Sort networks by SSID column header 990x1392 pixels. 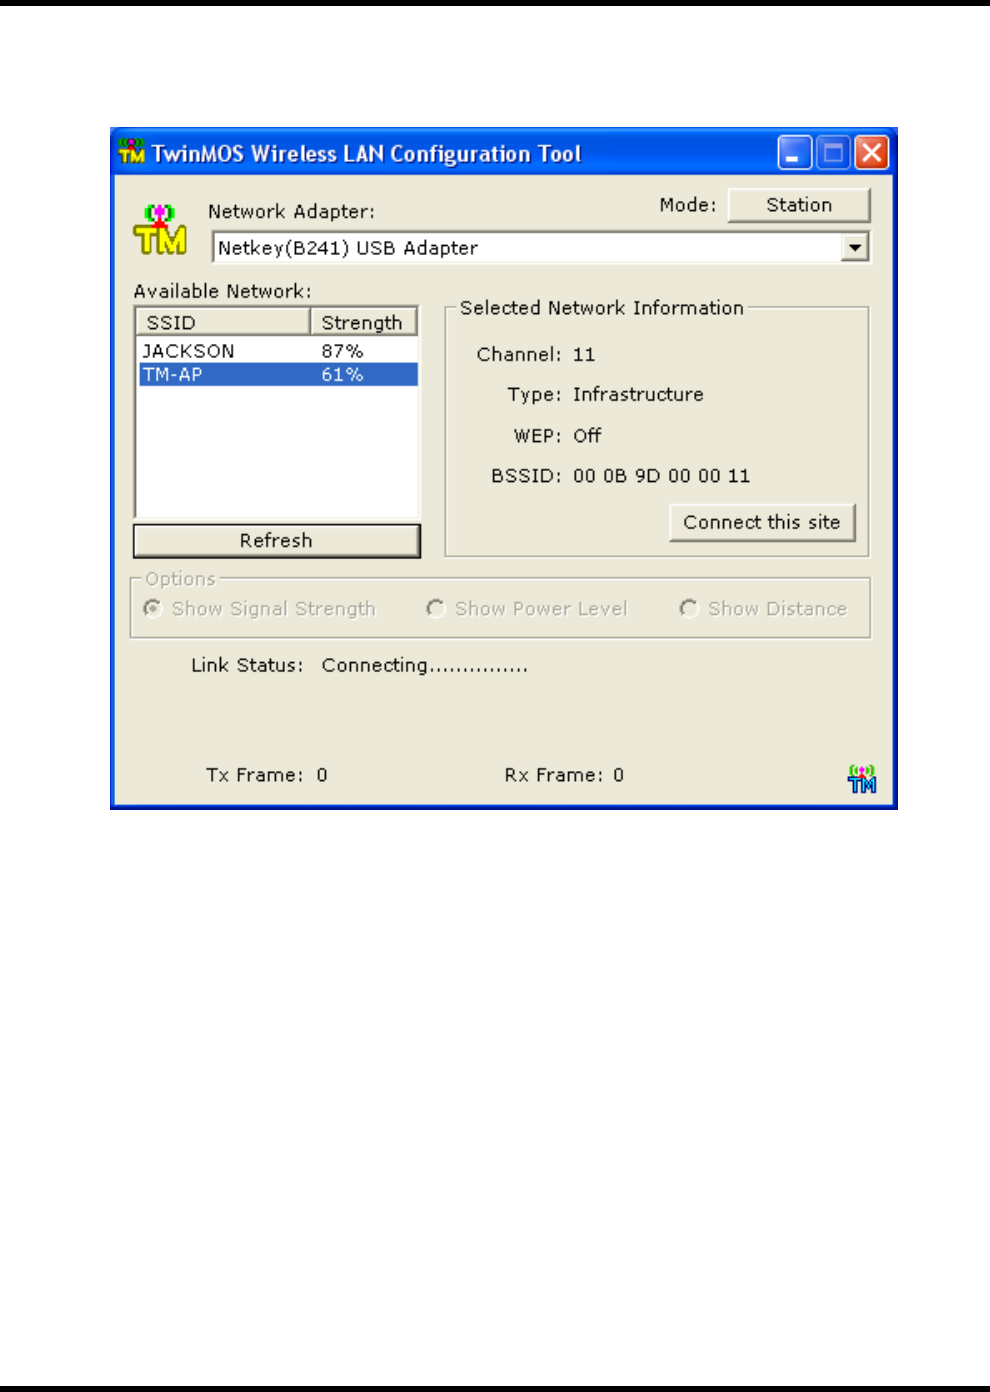(223, 322)
